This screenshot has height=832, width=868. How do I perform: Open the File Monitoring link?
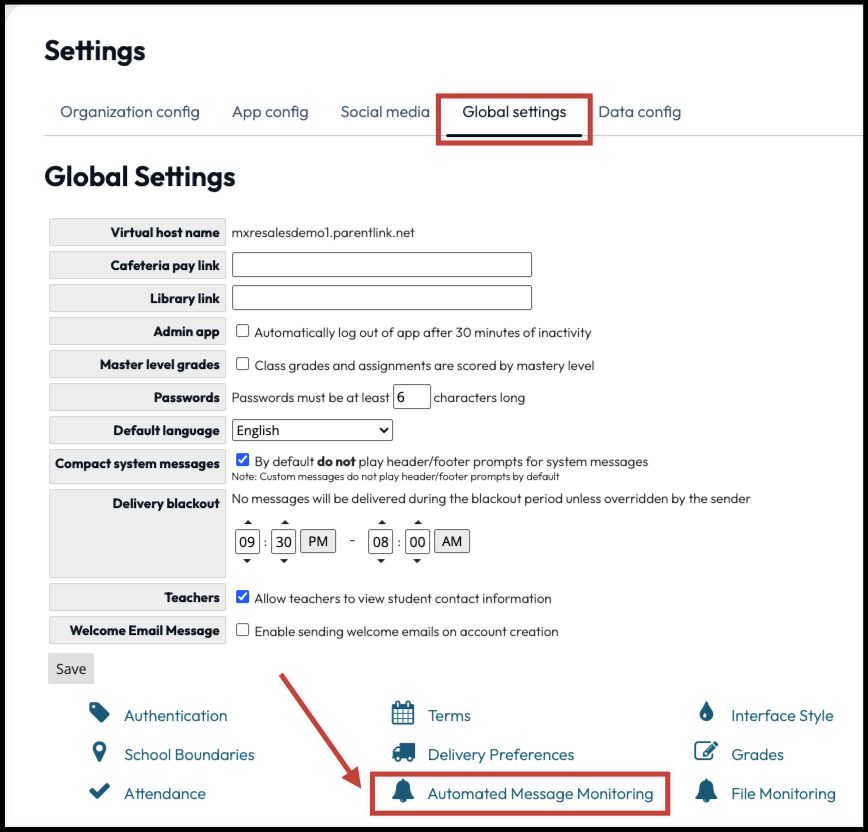(x=783, y=793)
